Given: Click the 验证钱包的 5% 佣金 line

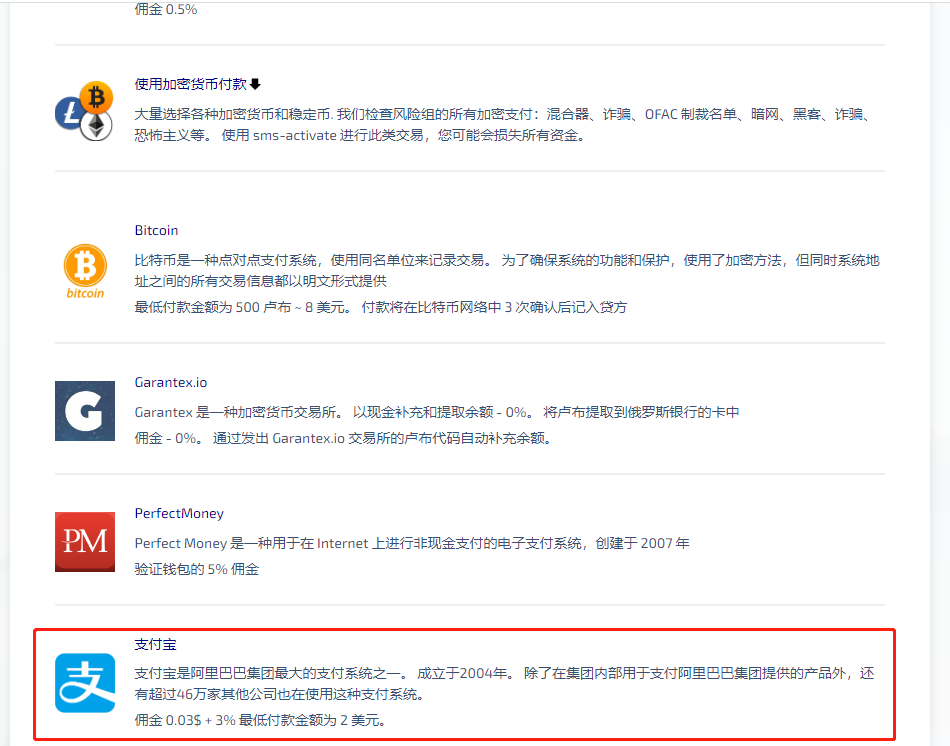Looking at the screenshot, I should click(x=196, y=569).
